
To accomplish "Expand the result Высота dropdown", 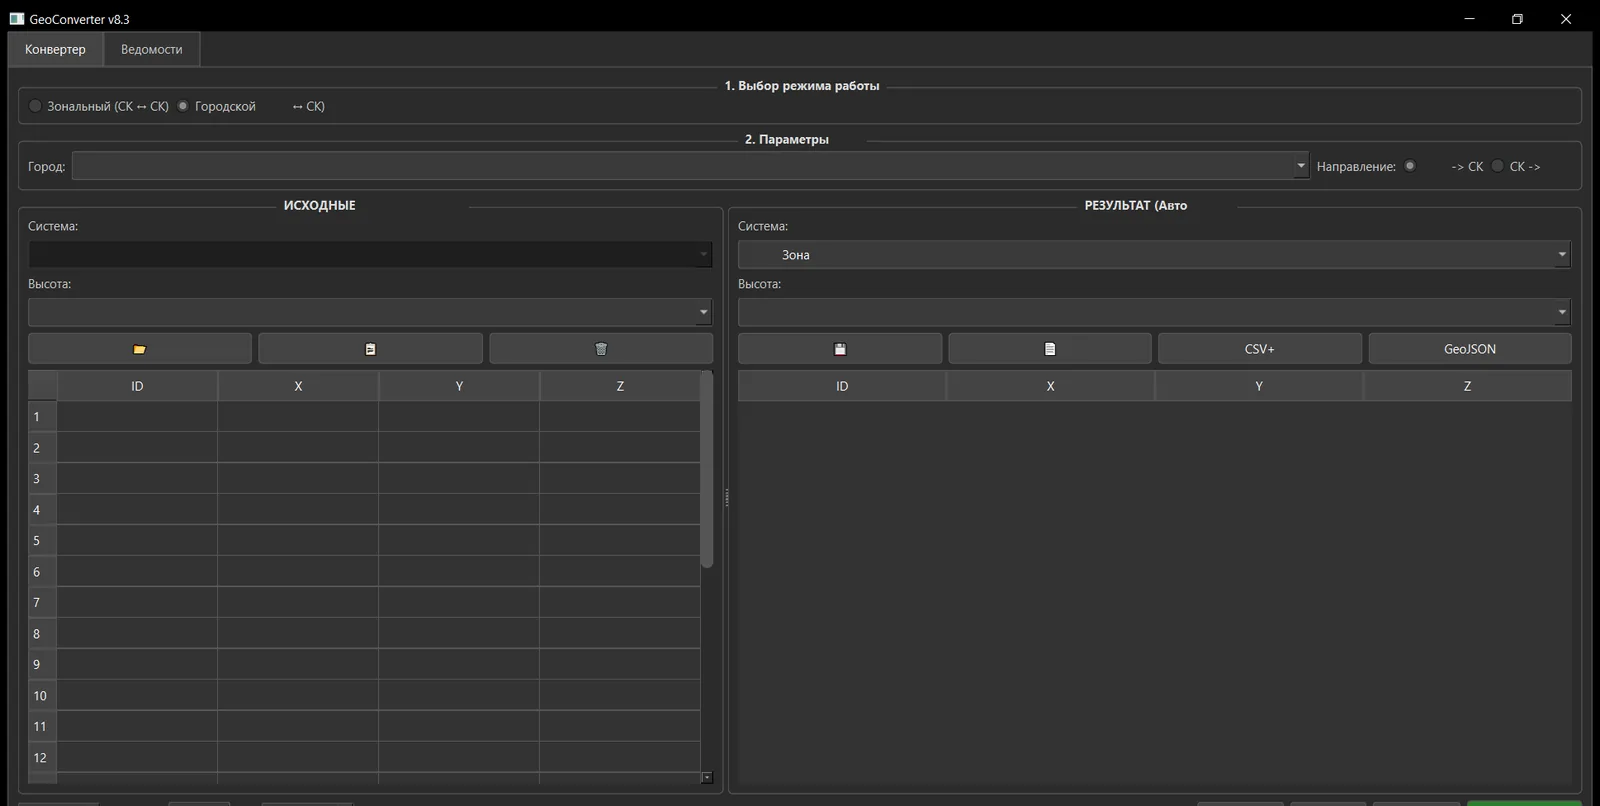I will (x=1154, y=312).
